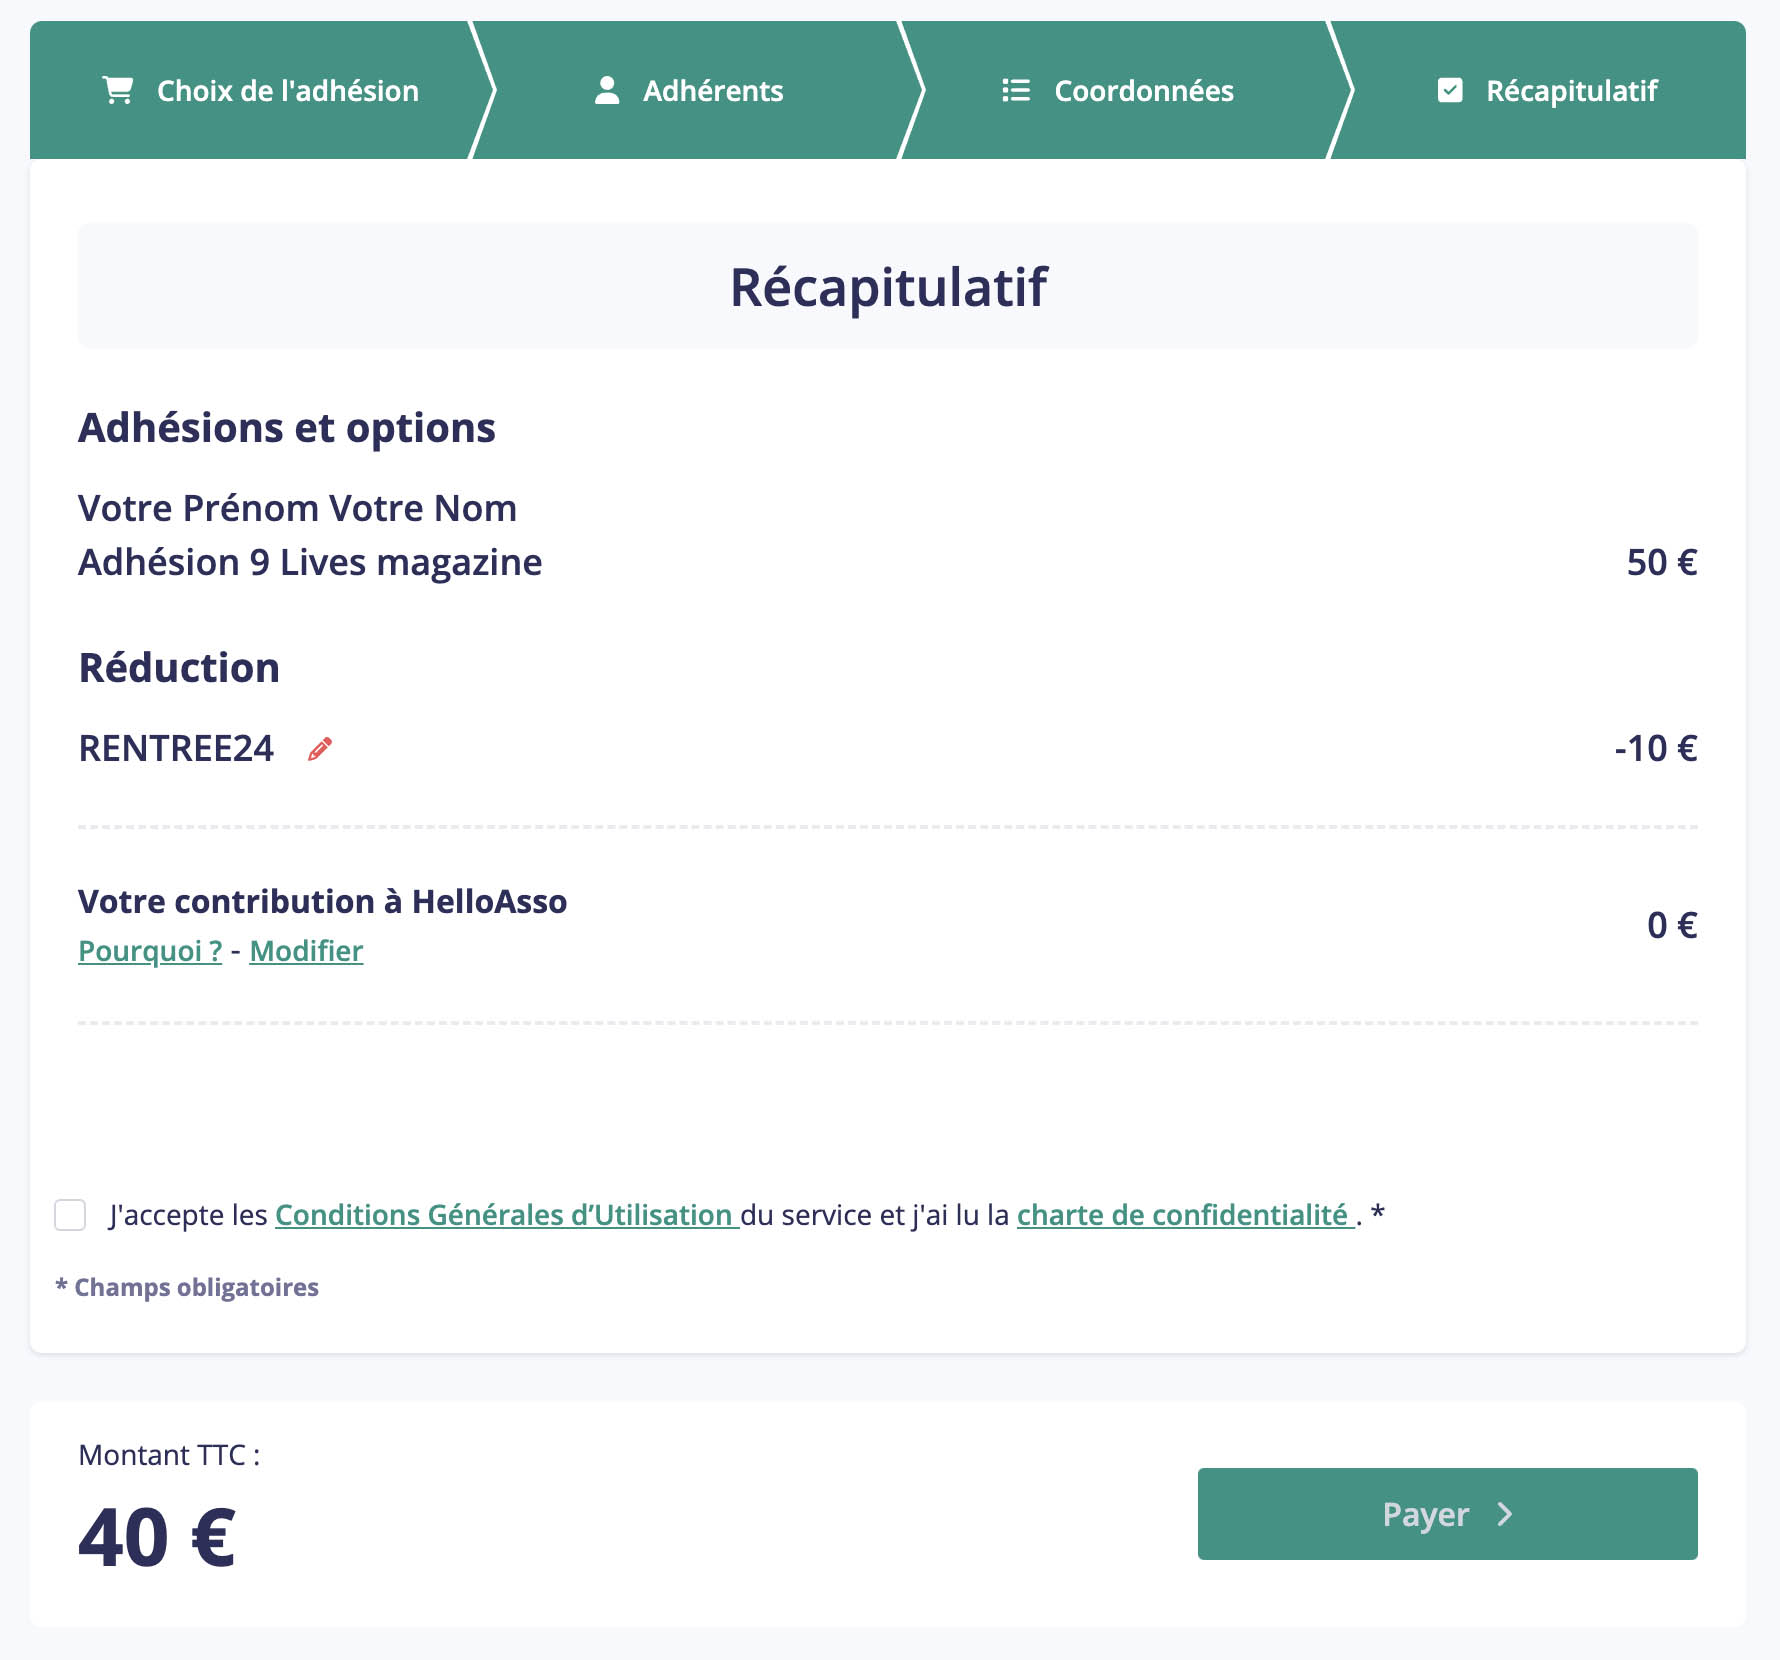Edit the RENTREE24 code via pencil icon
This screenshot has height=1660, width=1780.
pos(320,749)
